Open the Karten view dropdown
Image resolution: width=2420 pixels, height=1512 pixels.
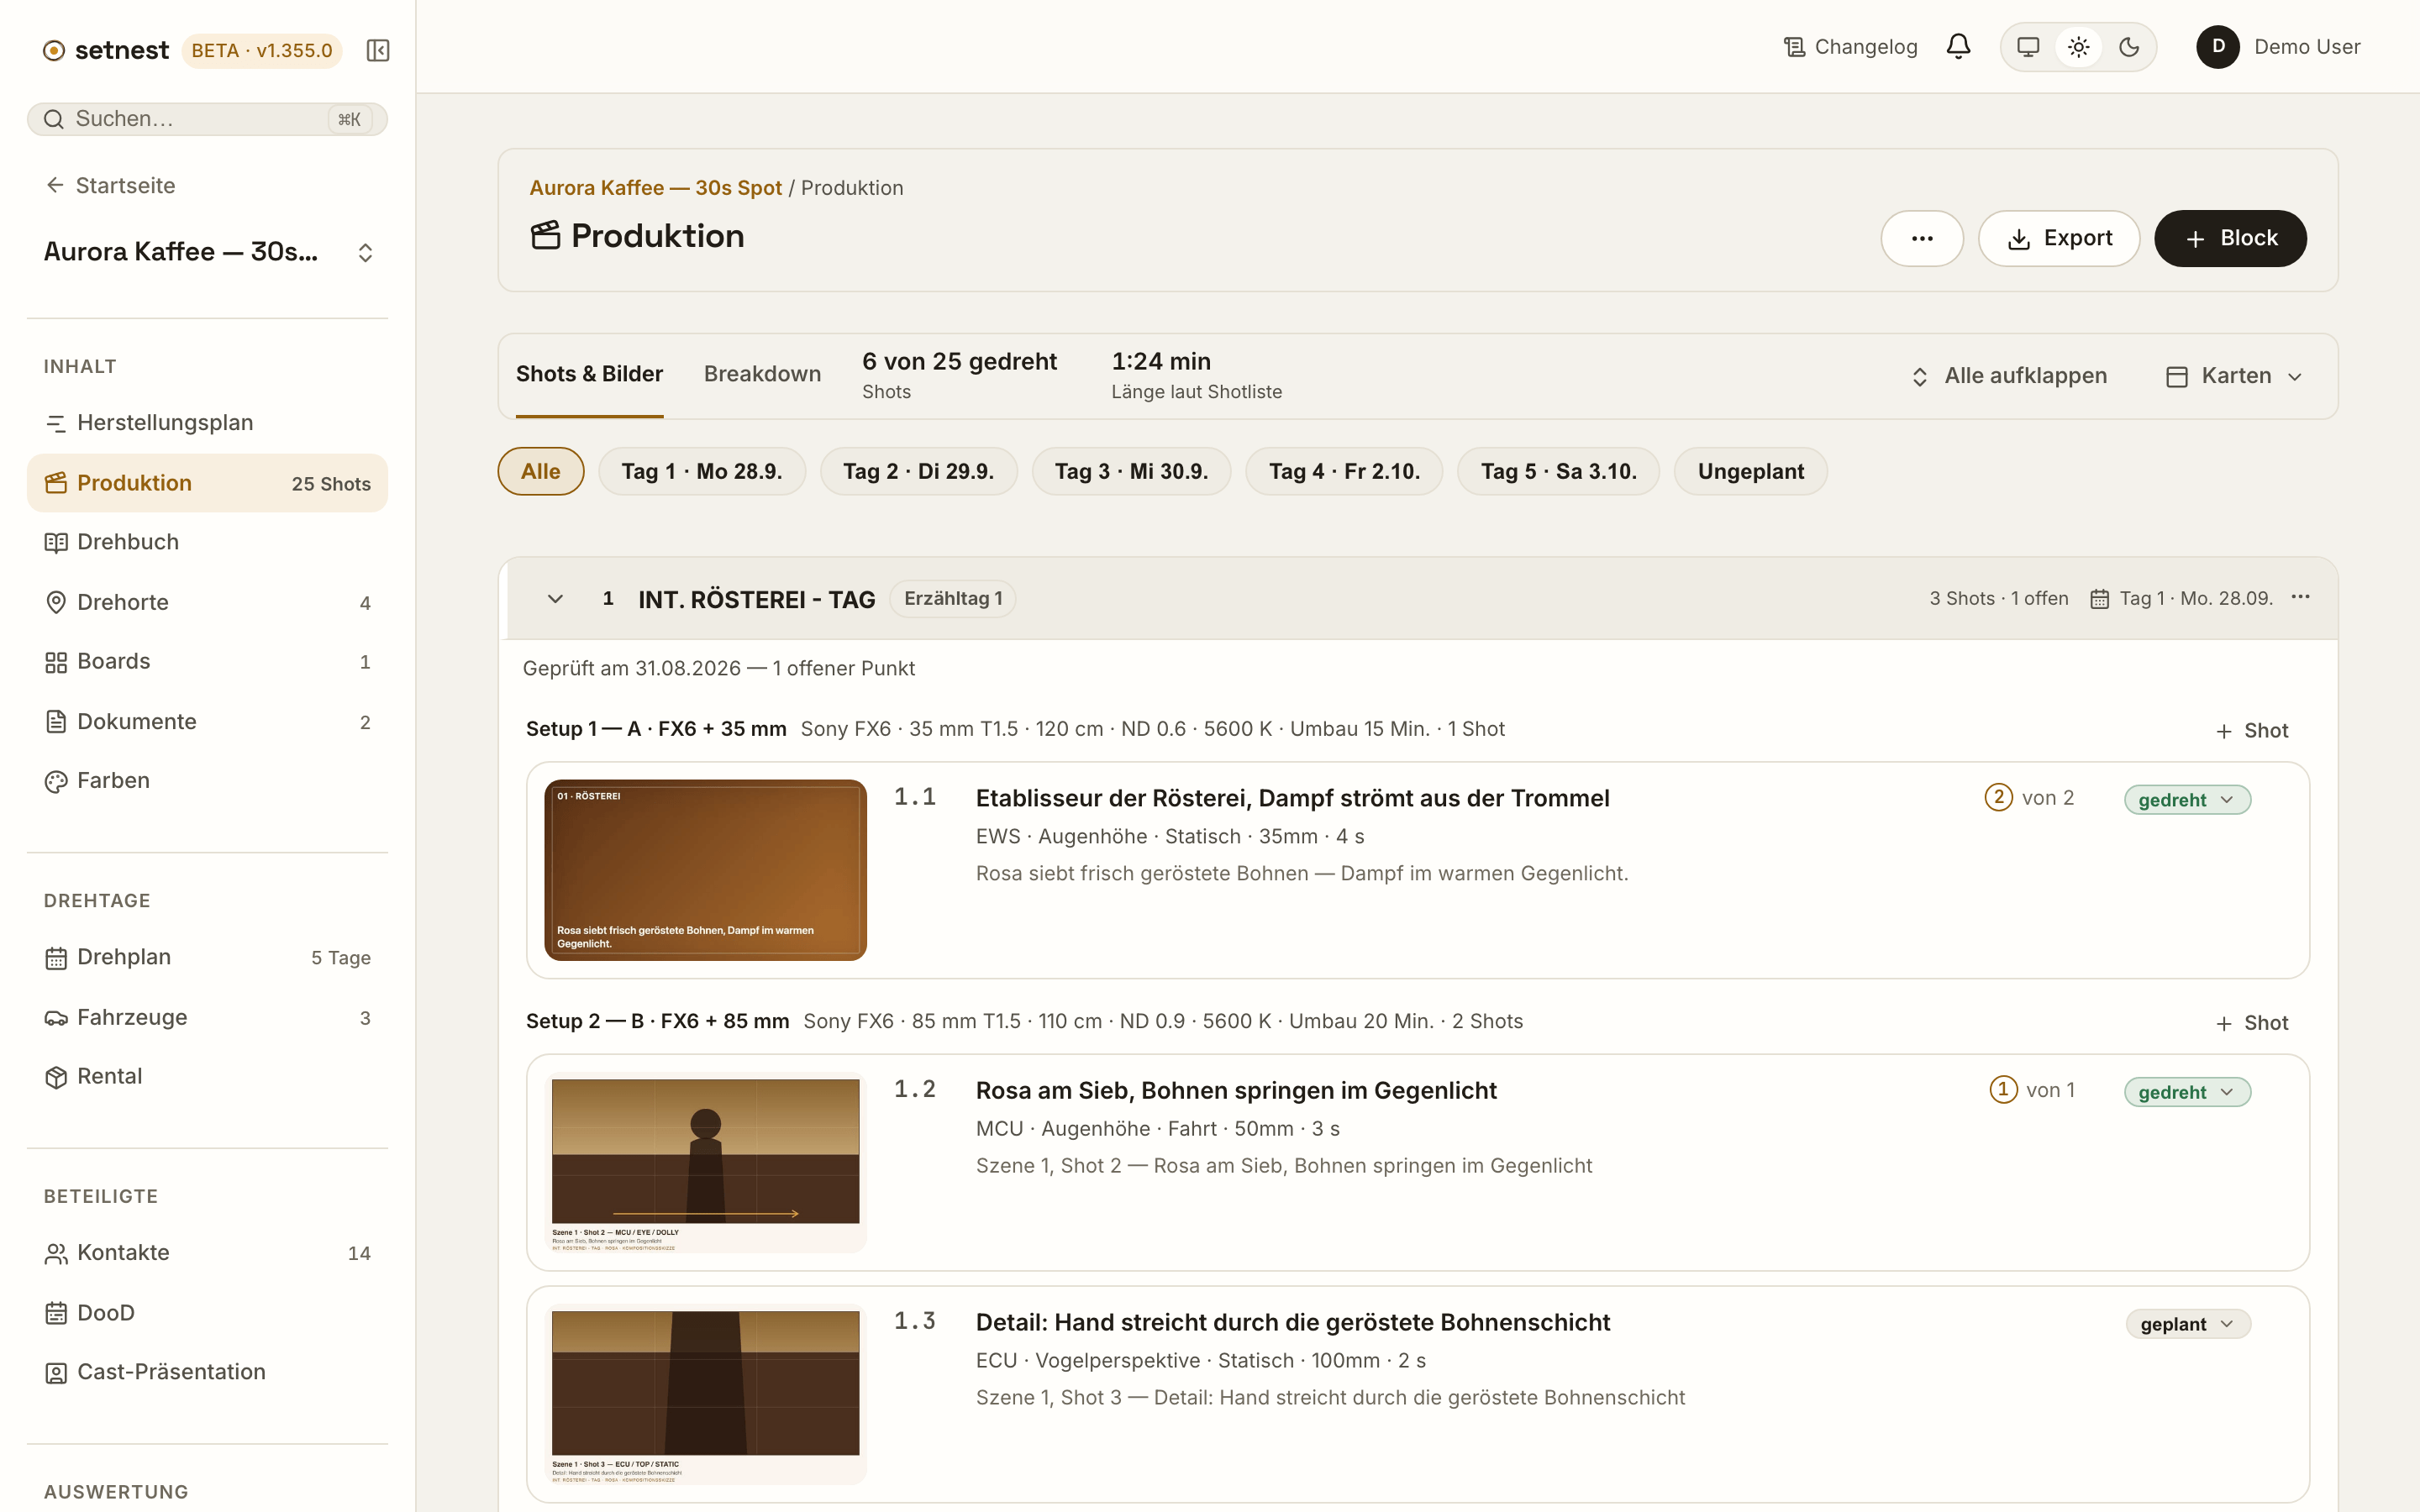2235,376
